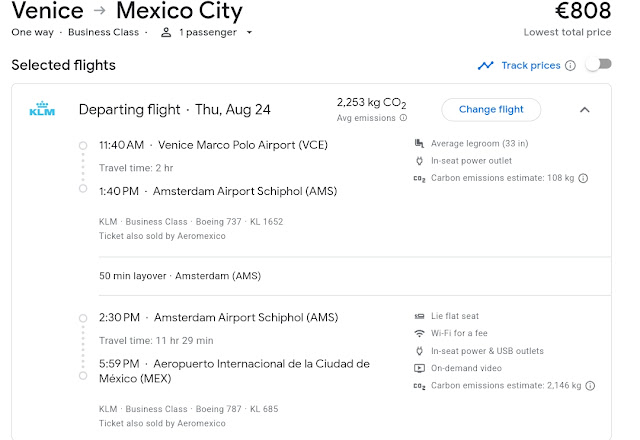Select the 1 passenger selector
Screen dimensions: 640x440
[x=207, y=32]
